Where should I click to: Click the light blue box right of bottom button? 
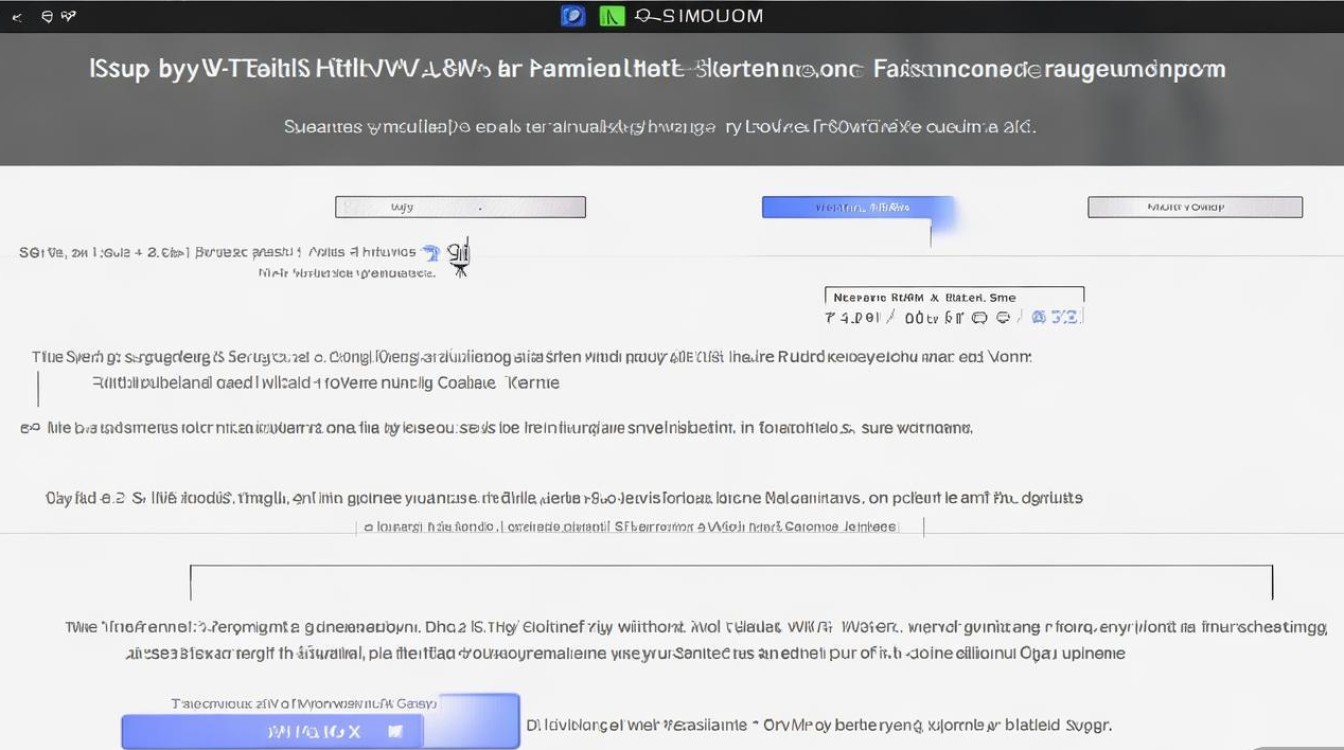coord(471,720)
